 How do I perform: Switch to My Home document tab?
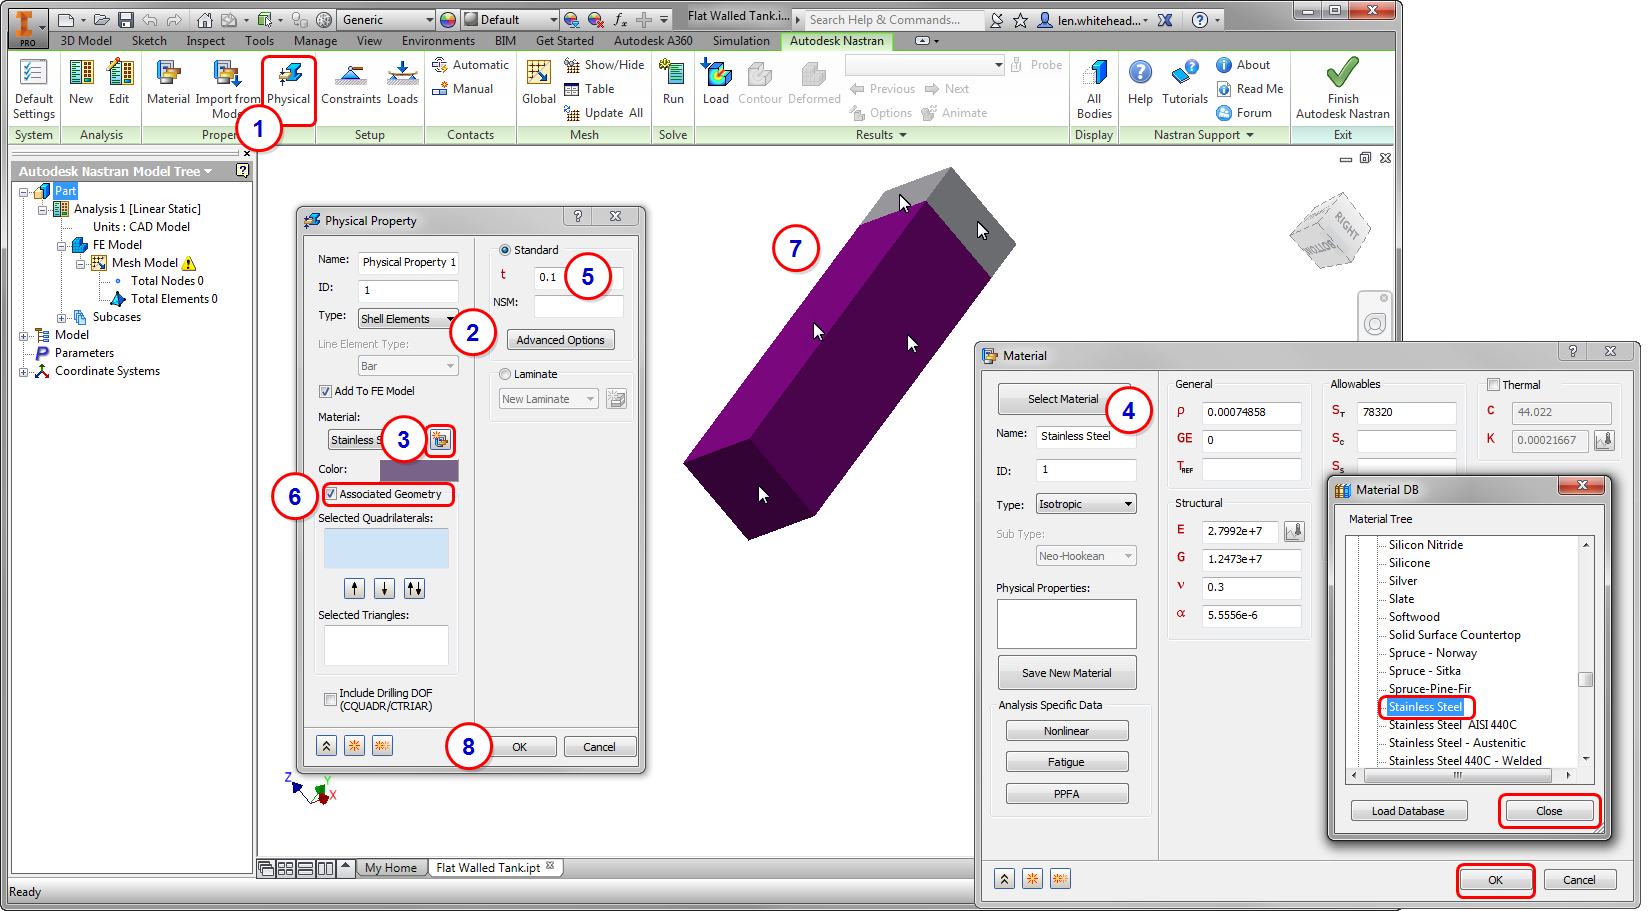391,868
